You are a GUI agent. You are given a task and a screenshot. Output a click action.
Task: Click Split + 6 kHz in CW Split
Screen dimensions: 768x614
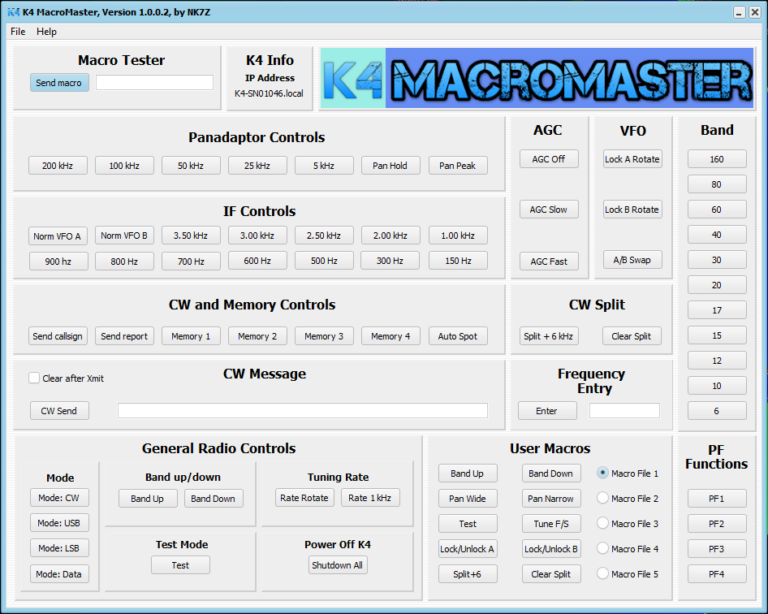click(x=549, y=336)
